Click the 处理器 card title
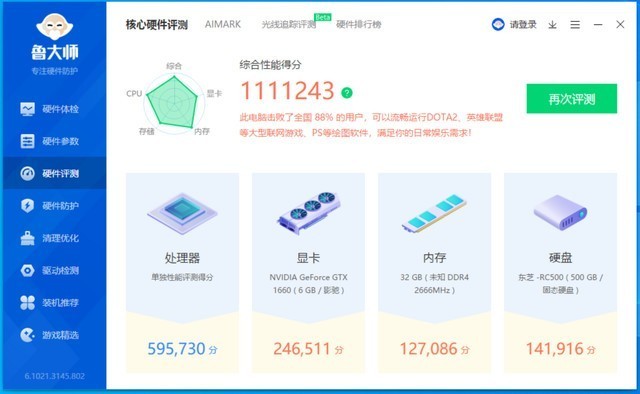Image resolution: width=640 pixels, height=394 pixels. [182, 258]
